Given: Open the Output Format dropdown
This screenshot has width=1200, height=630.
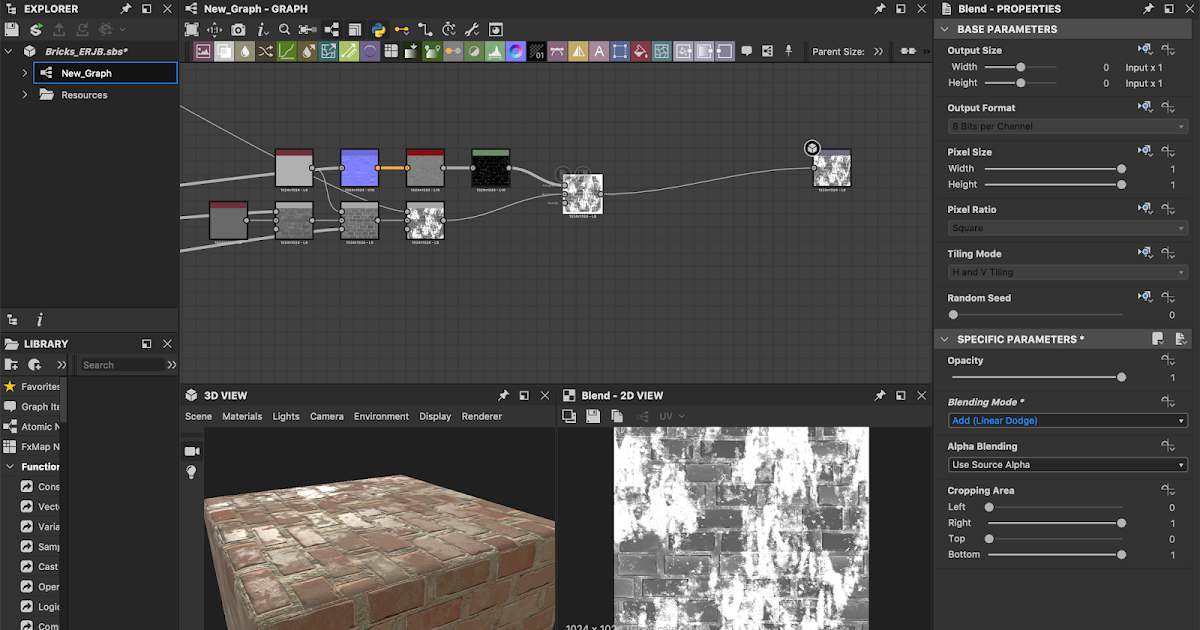Looking at the screenshot, I should point(1066,126).
